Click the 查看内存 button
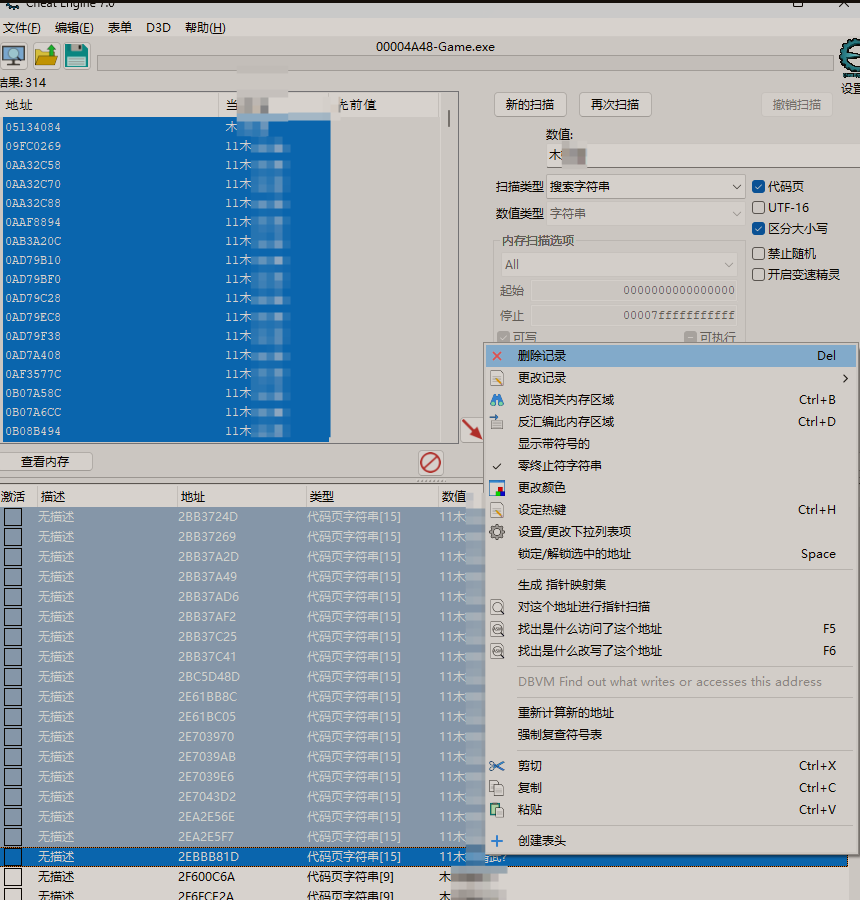Image resolution: width=860 pixels, height=900 pixels. (45, 461)
